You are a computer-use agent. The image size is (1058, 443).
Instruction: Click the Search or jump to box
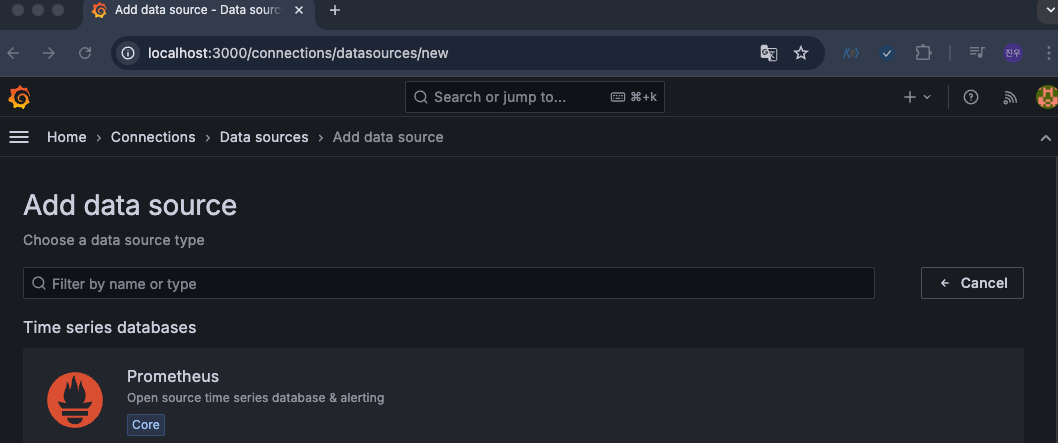(x=534, y=97)
